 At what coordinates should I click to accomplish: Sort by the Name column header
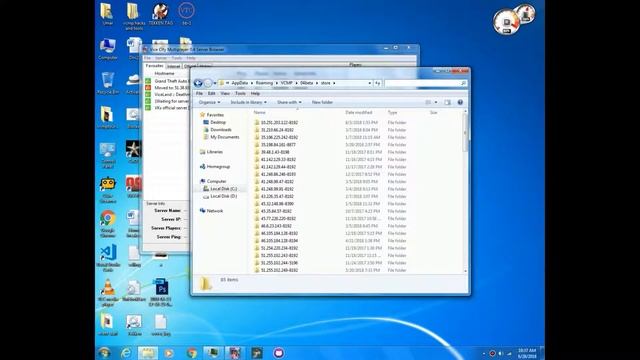click(x=259, y=112)
